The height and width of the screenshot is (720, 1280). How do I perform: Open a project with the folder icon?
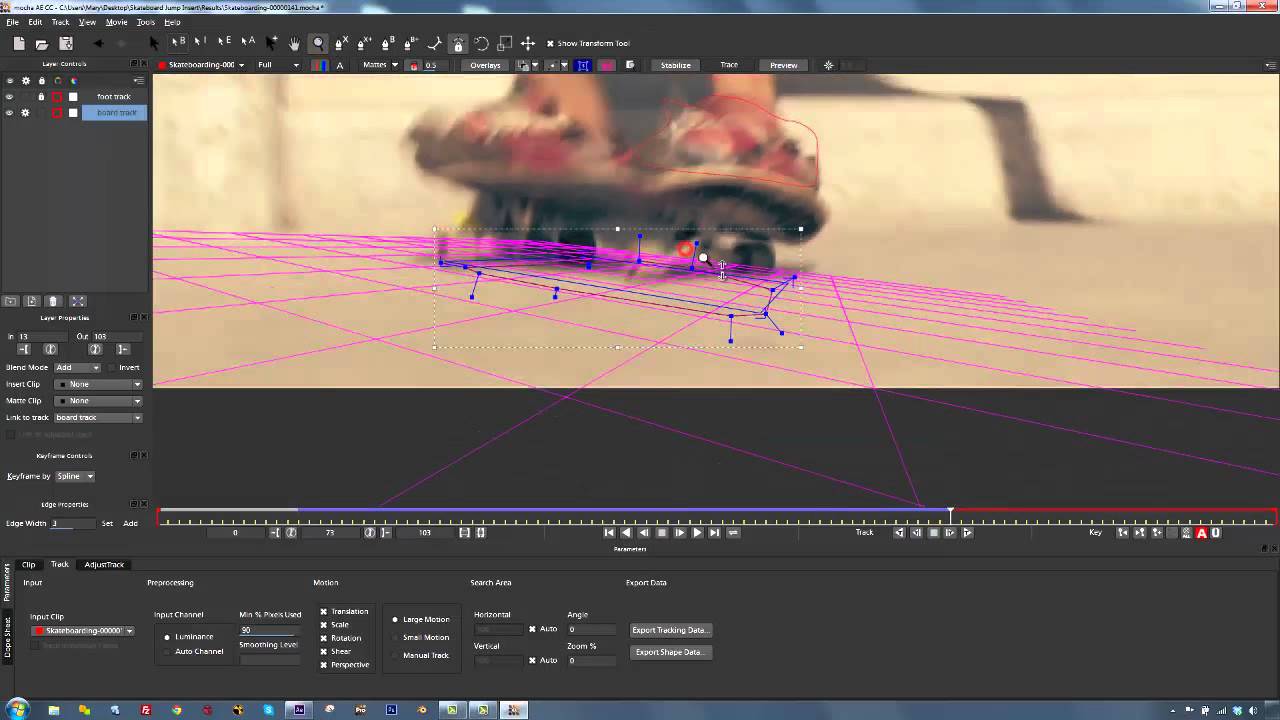point(42,43)
